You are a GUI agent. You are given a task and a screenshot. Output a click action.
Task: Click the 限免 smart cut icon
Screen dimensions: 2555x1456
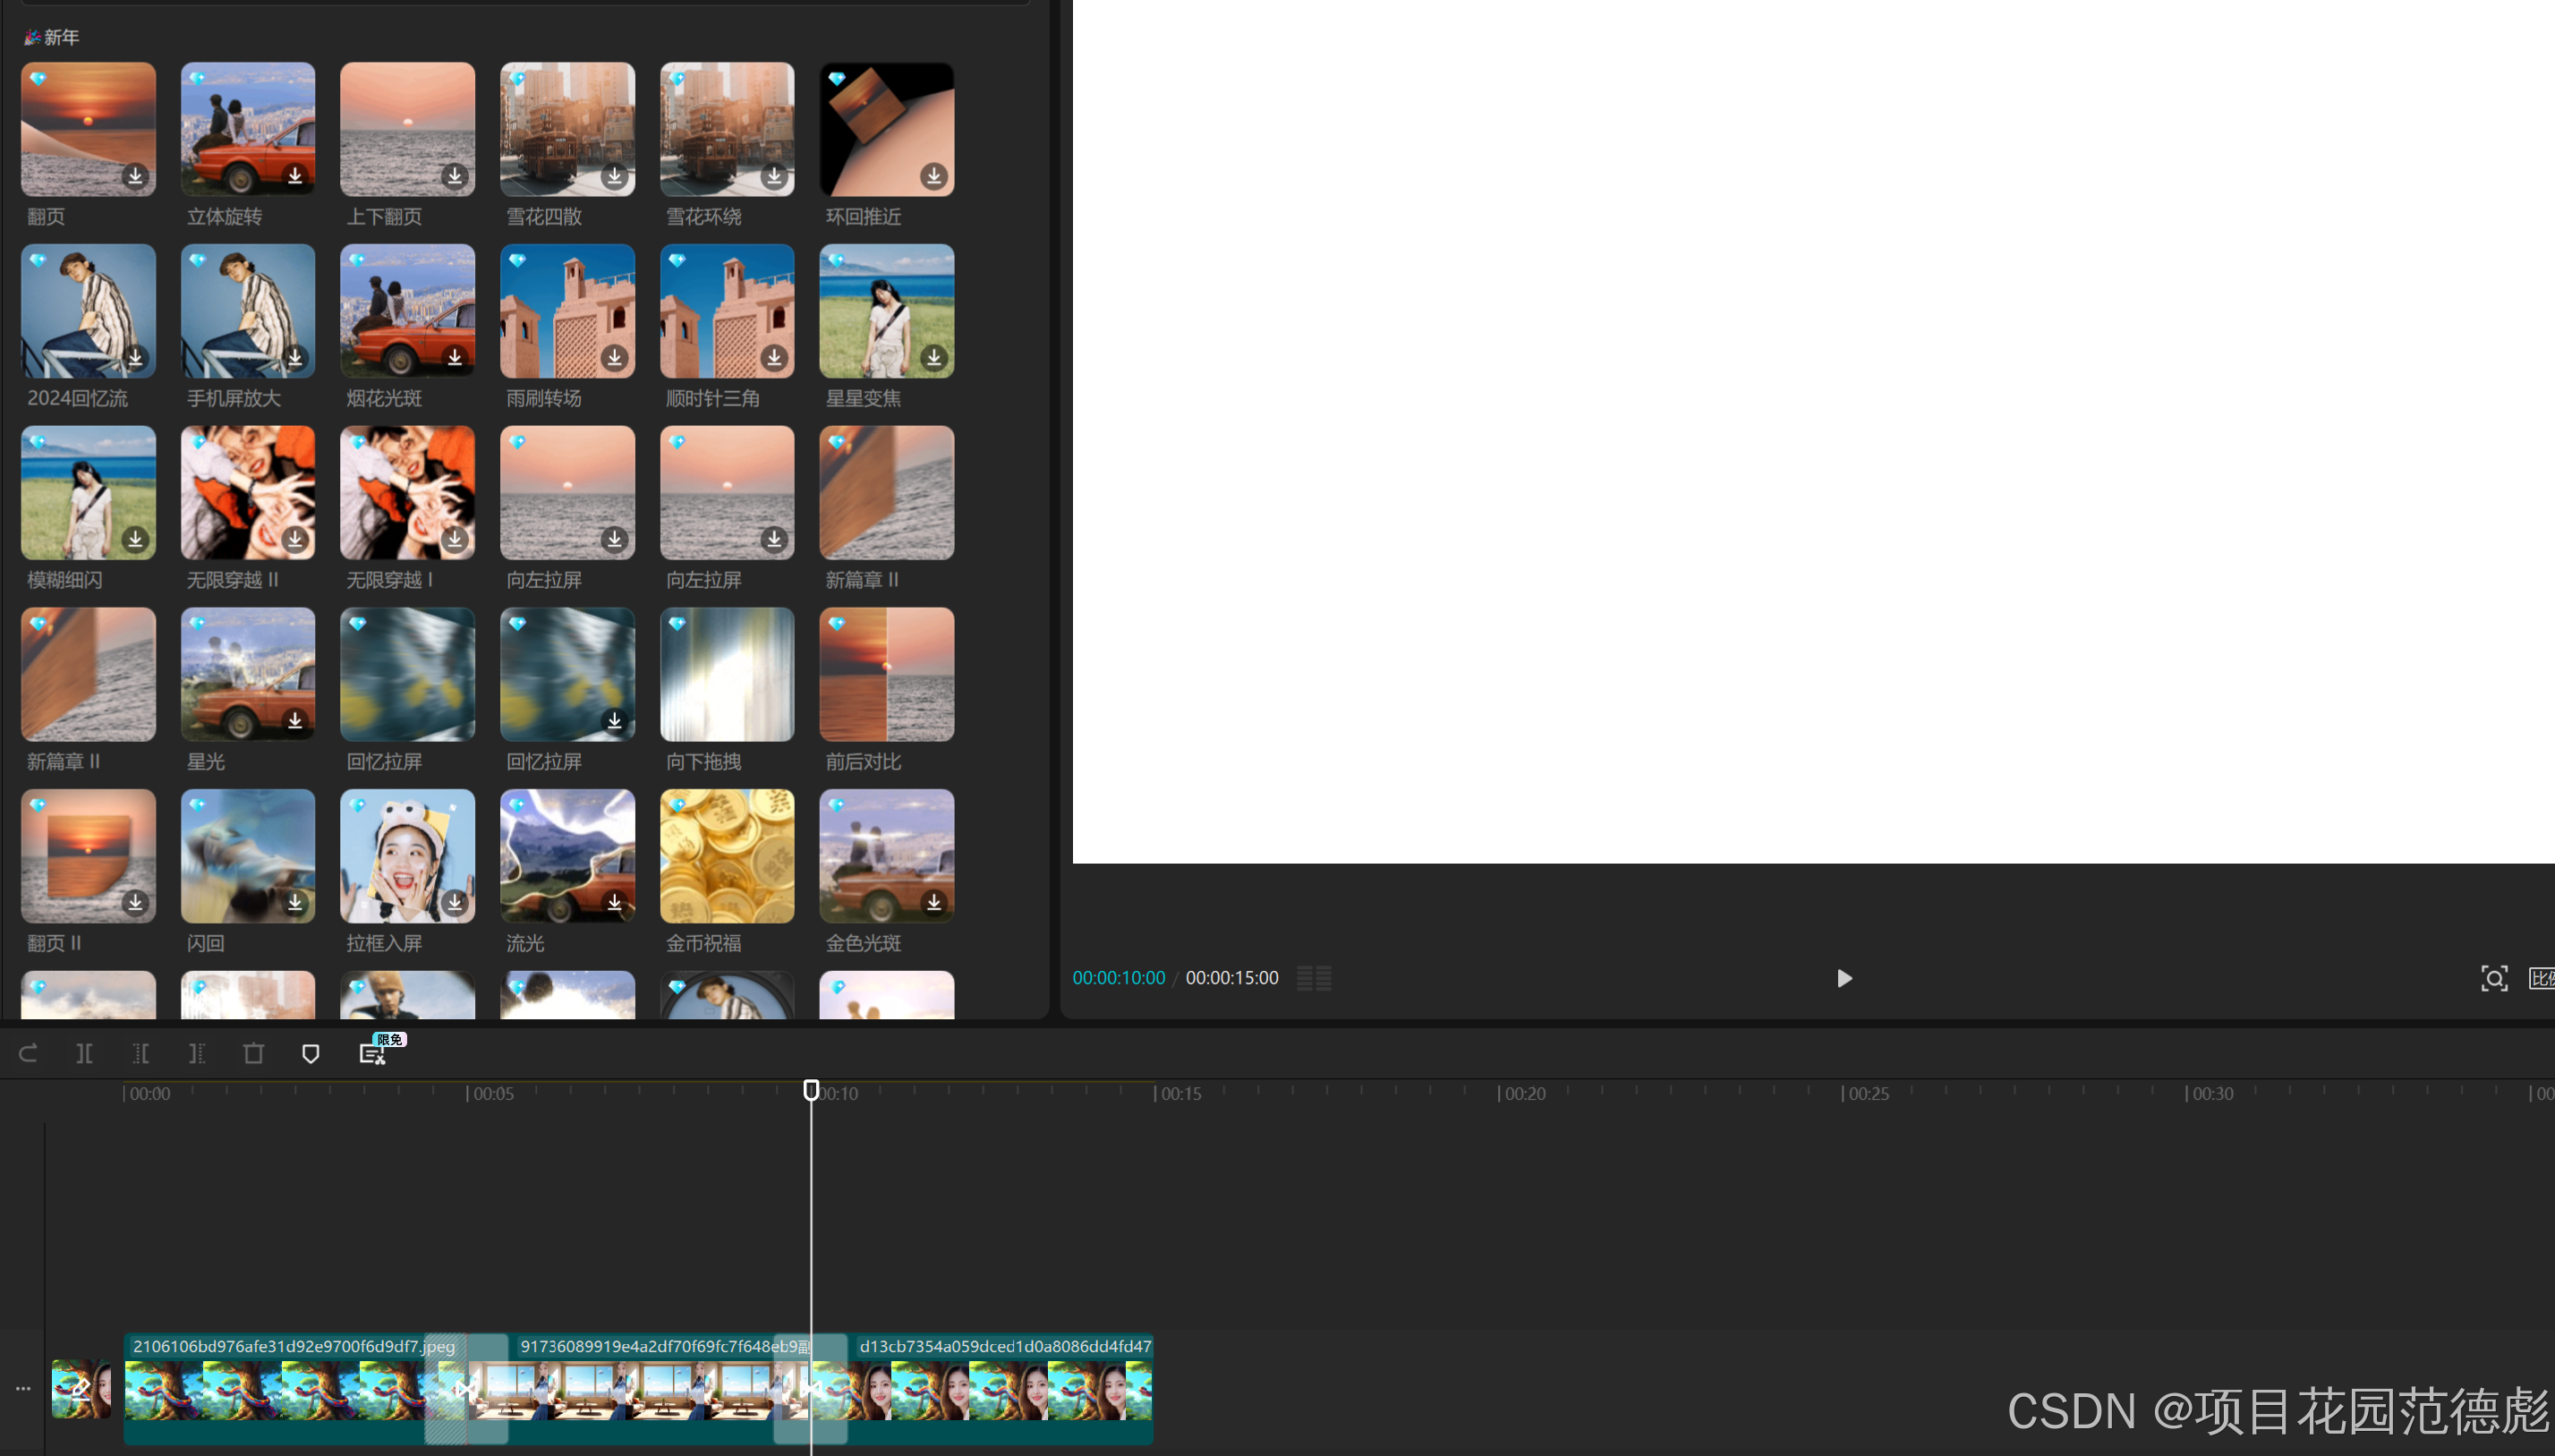[x=373, y=1053]
